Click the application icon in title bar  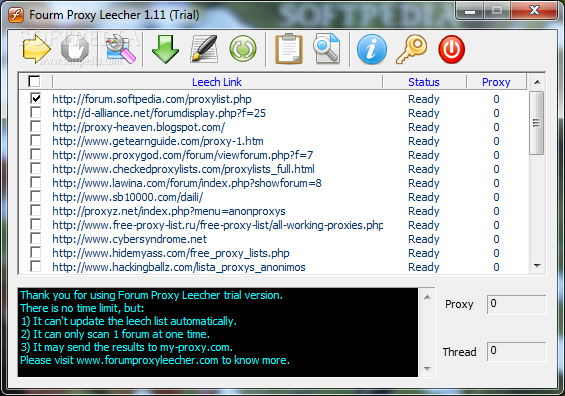16,15
